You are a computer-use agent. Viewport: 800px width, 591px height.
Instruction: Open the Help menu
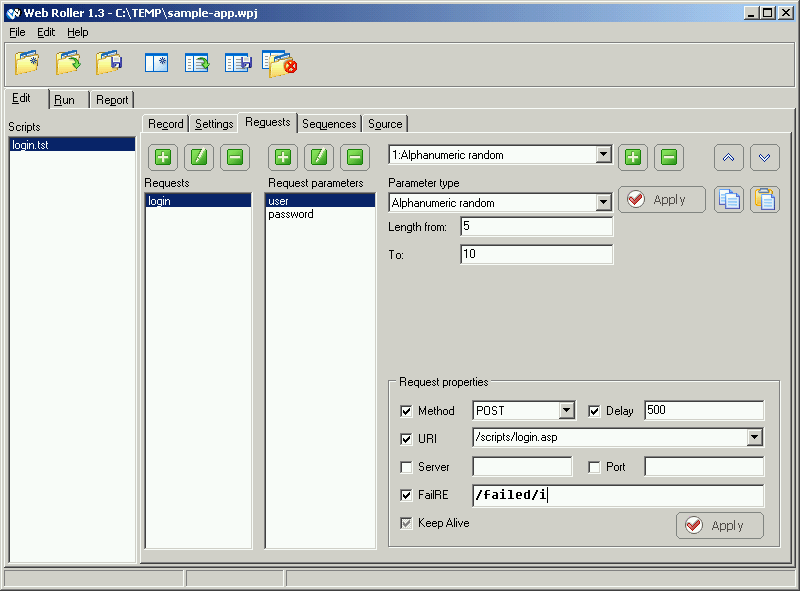[x=78, y=32]
